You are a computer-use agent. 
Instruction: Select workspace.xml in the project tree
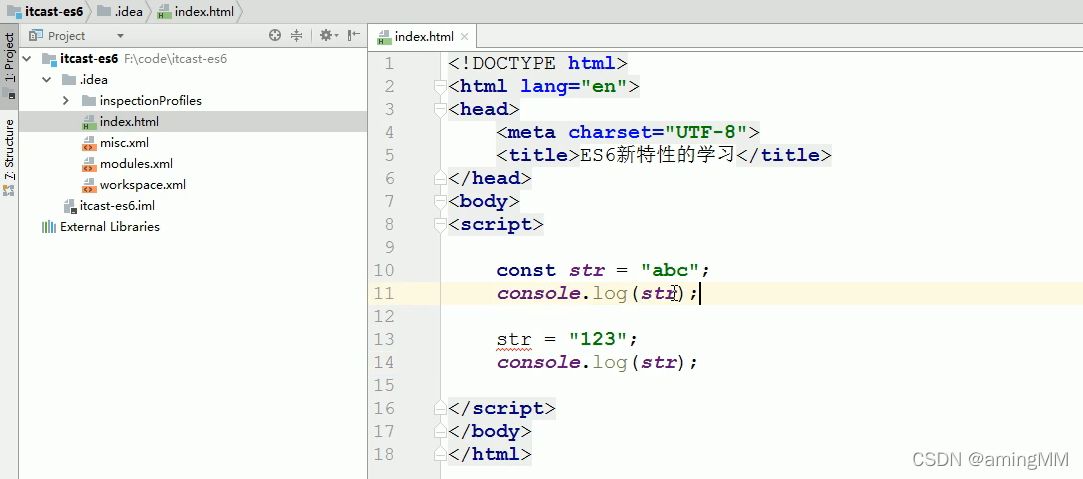(x=193, y=185)
